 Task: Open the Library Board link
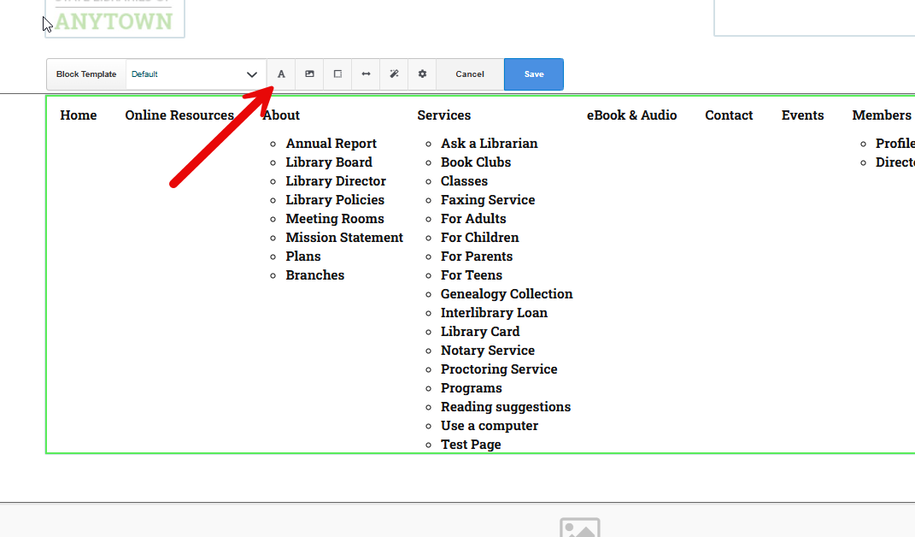point(329,162)
